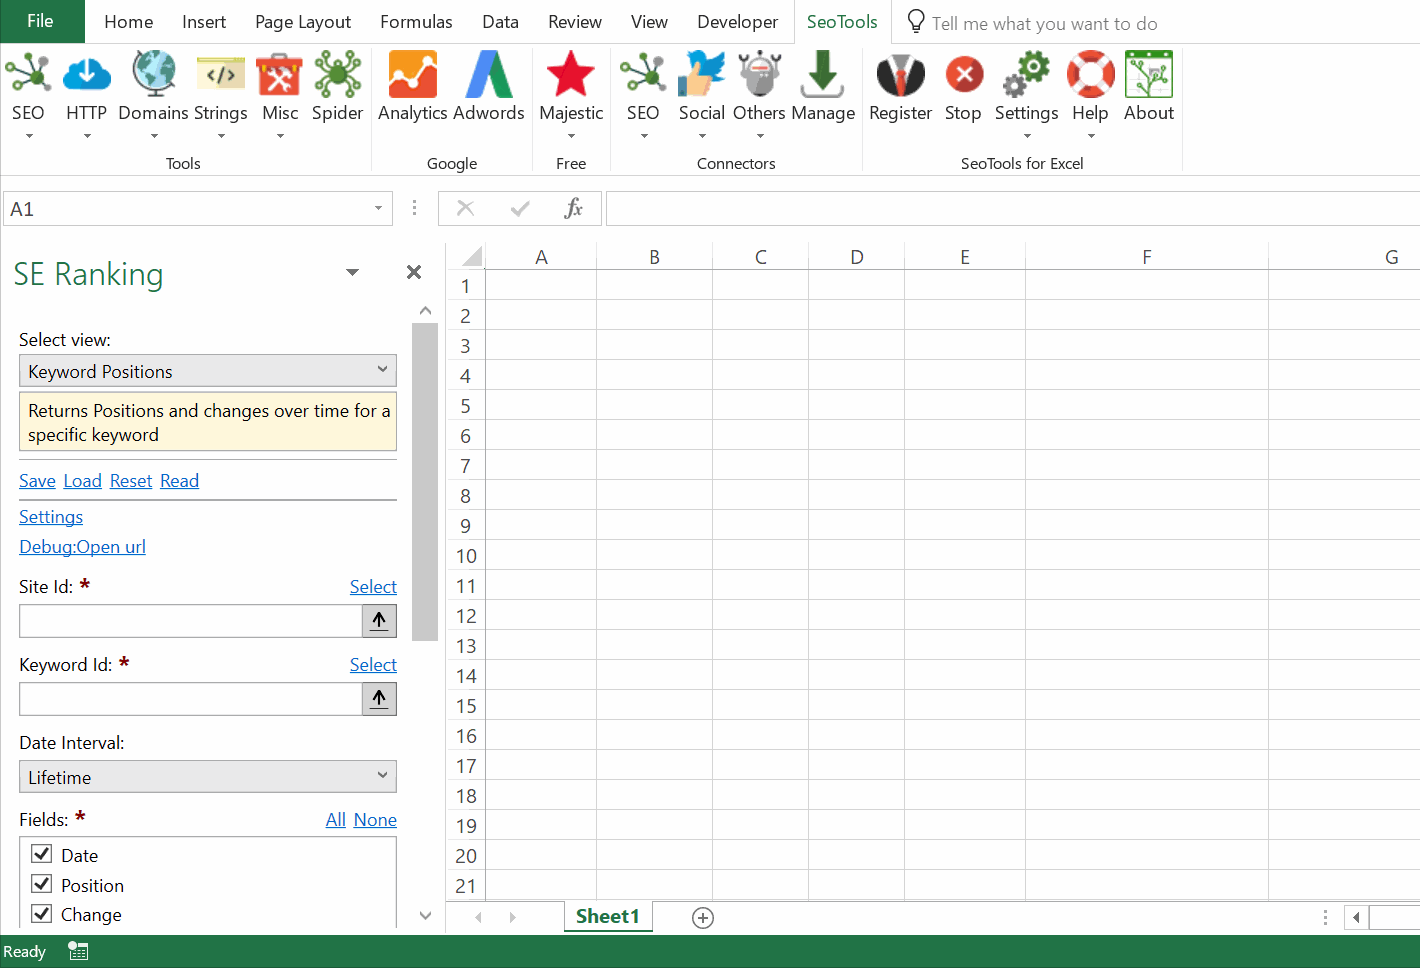Viewport: 1420px width, 968px height.
Task: Open the Google Analytics connector
Action: coord(412,75)
